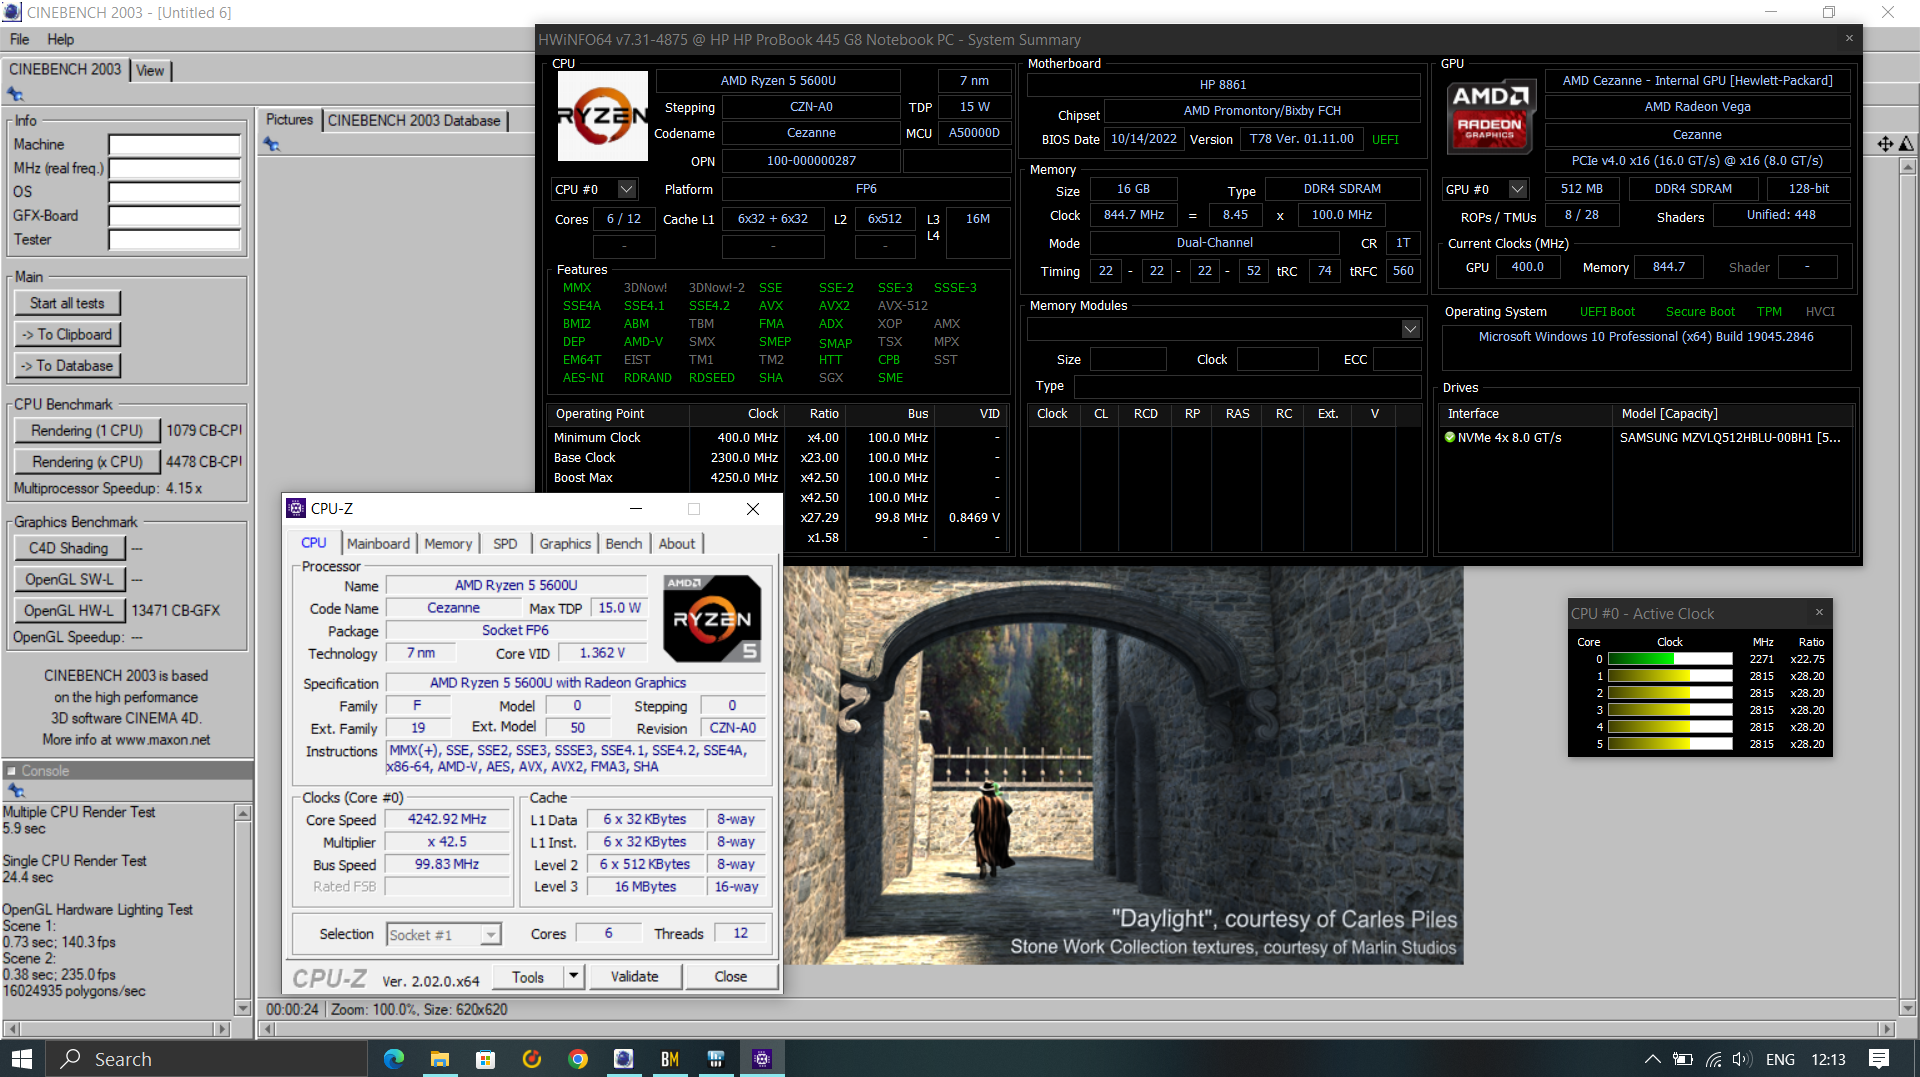Click the Core 0 clock bar in Active Clock

tap(1669, 659)
